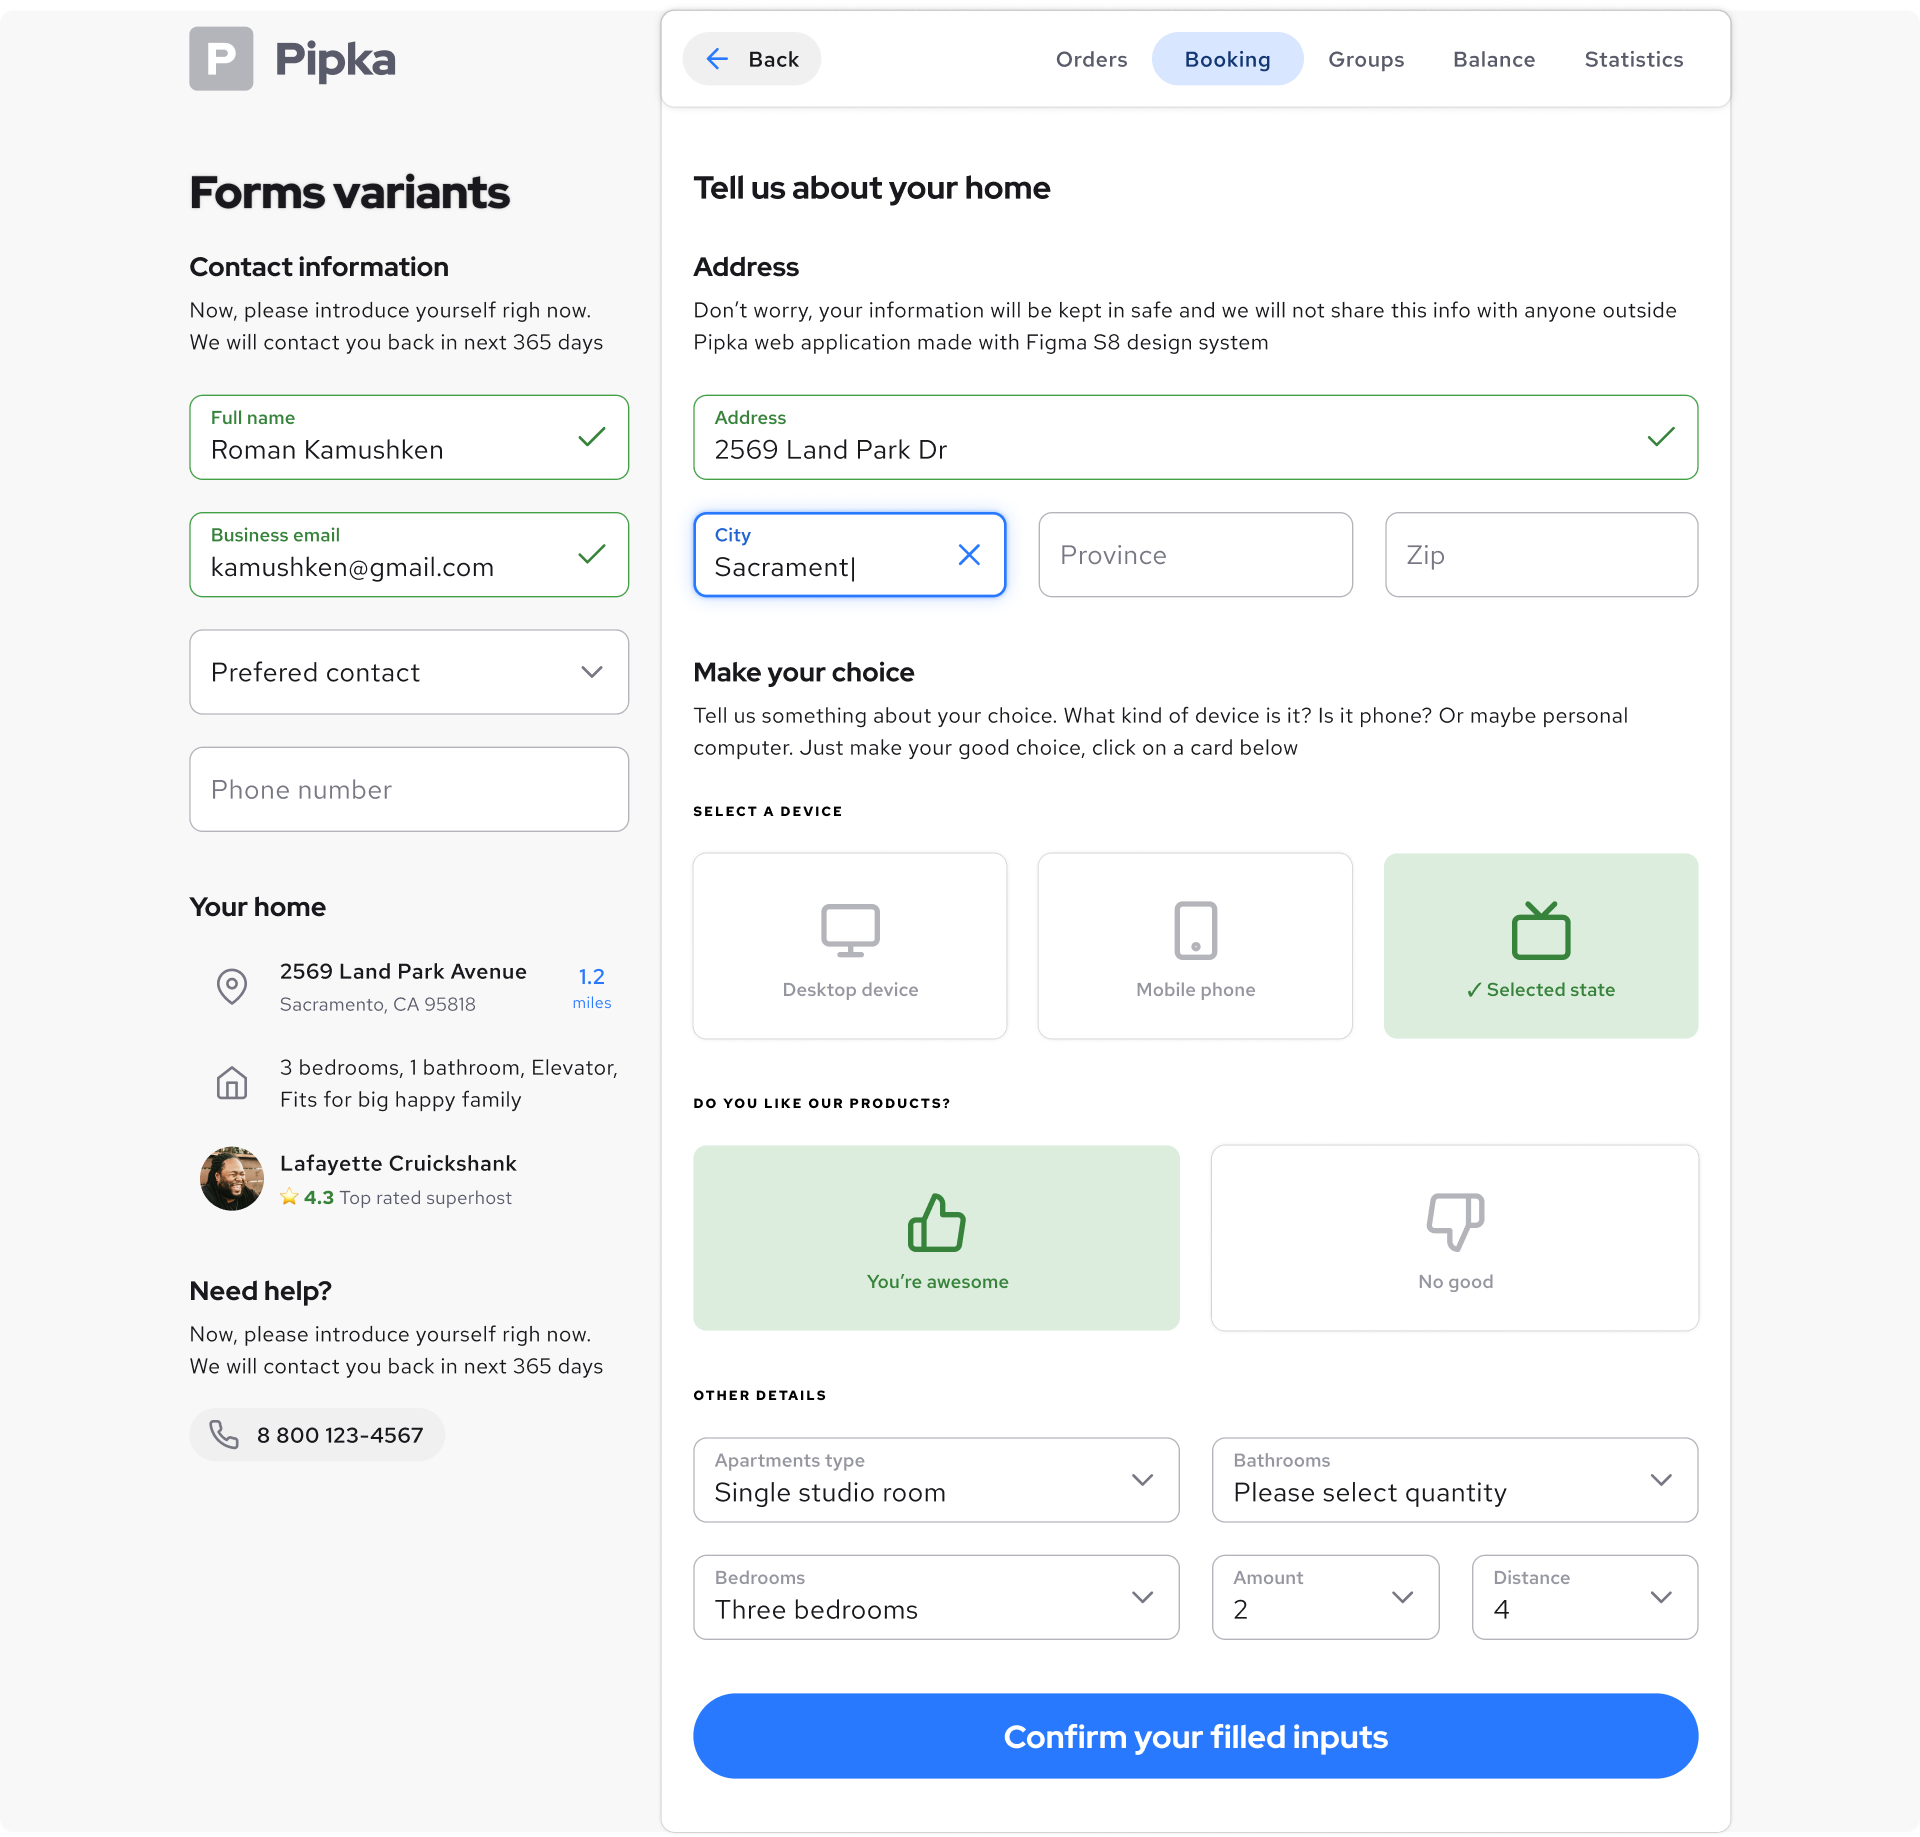The width and height of the screenshot is (1920, 1837).
Task: Open the Statistics tab
Action: 1634,59
